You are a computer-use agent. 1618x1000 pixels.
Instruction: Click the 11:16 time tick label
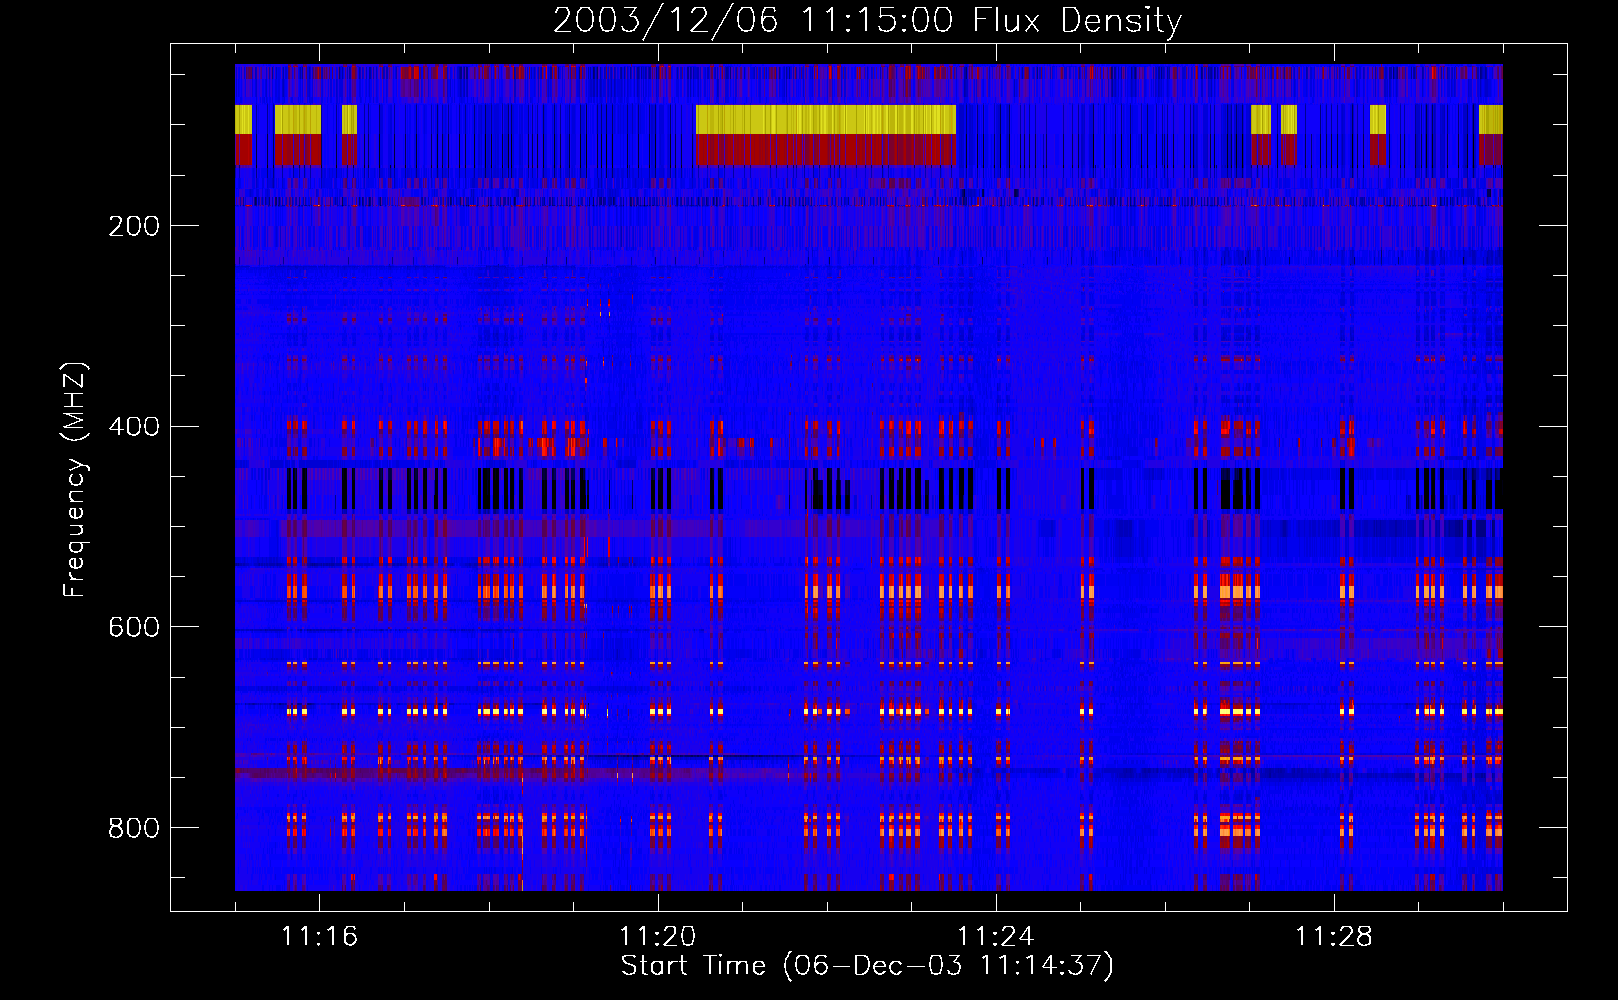319,936
